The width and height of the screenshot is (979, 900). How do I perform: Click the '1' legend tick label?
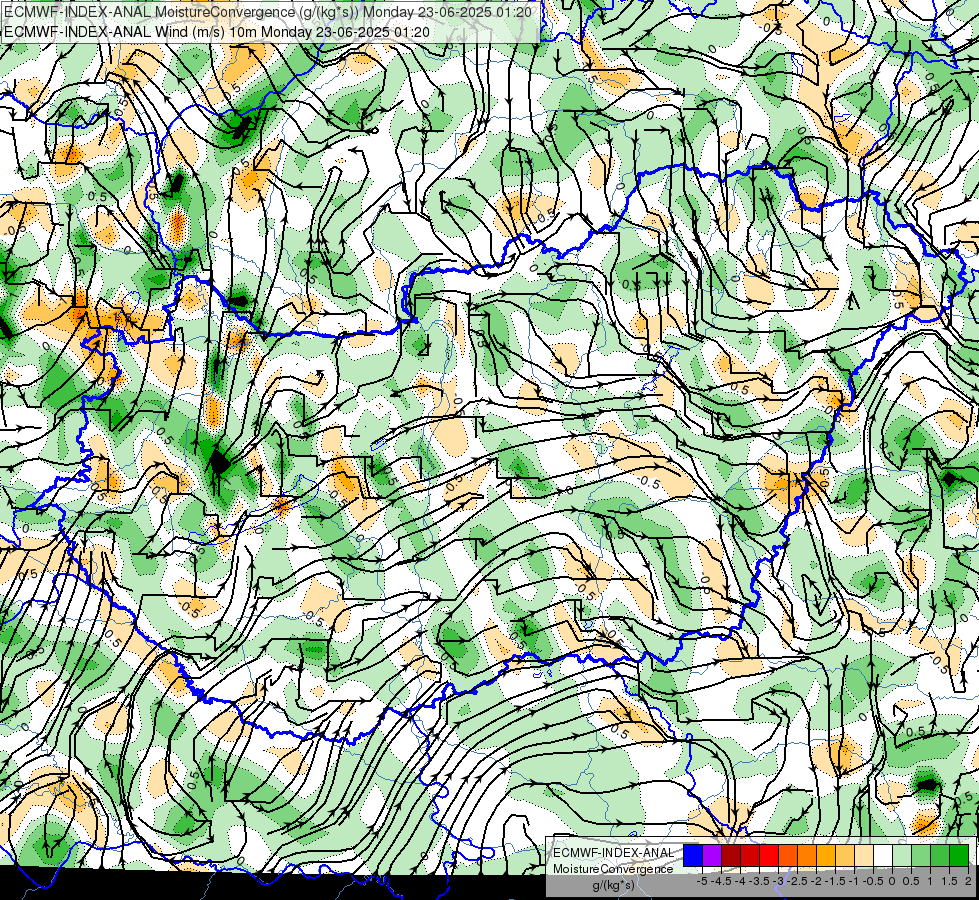(x=930, y=881)
